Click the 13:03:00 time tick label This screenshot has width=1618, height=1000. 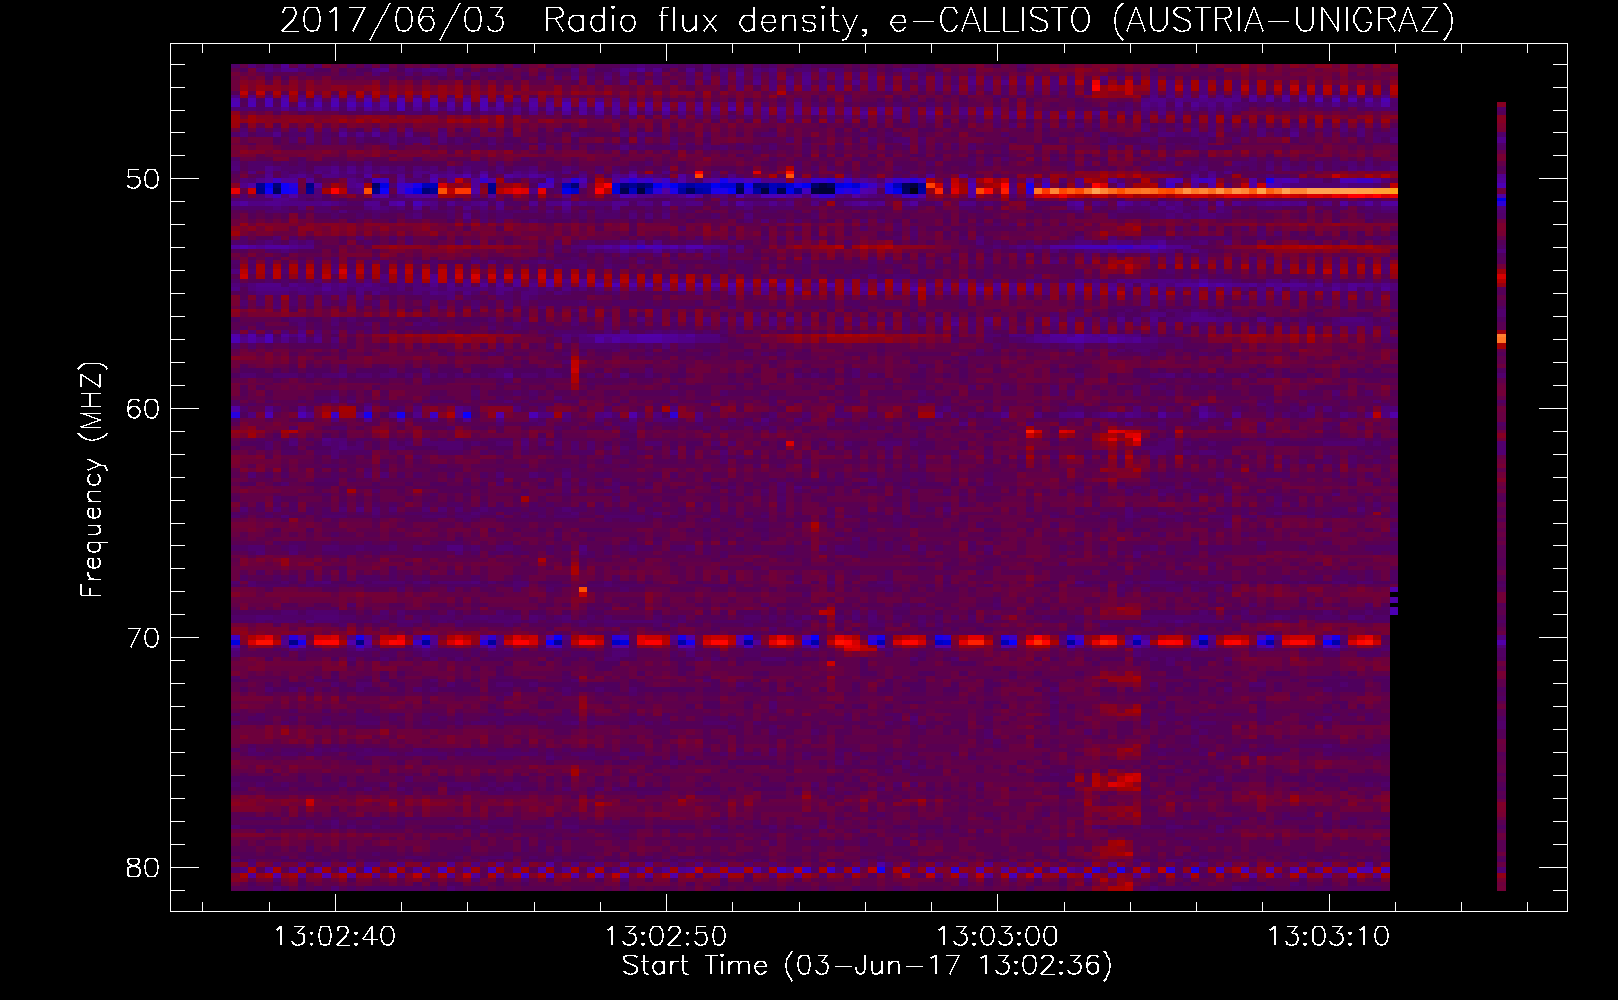[x=997, y=937]
